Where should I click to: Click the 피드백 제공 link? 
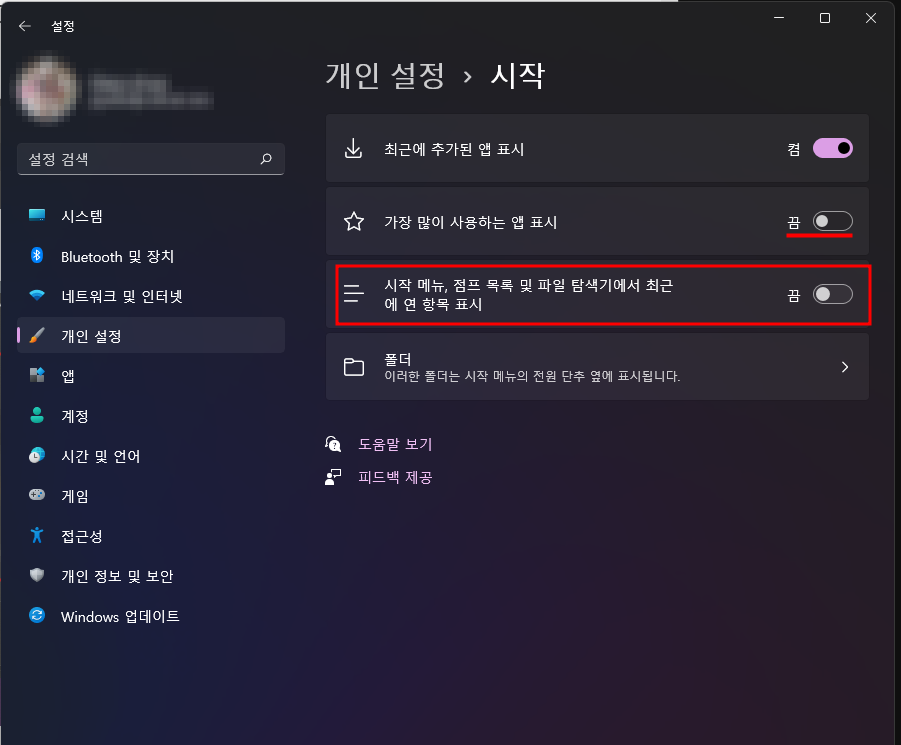click(x=395, y=477)
